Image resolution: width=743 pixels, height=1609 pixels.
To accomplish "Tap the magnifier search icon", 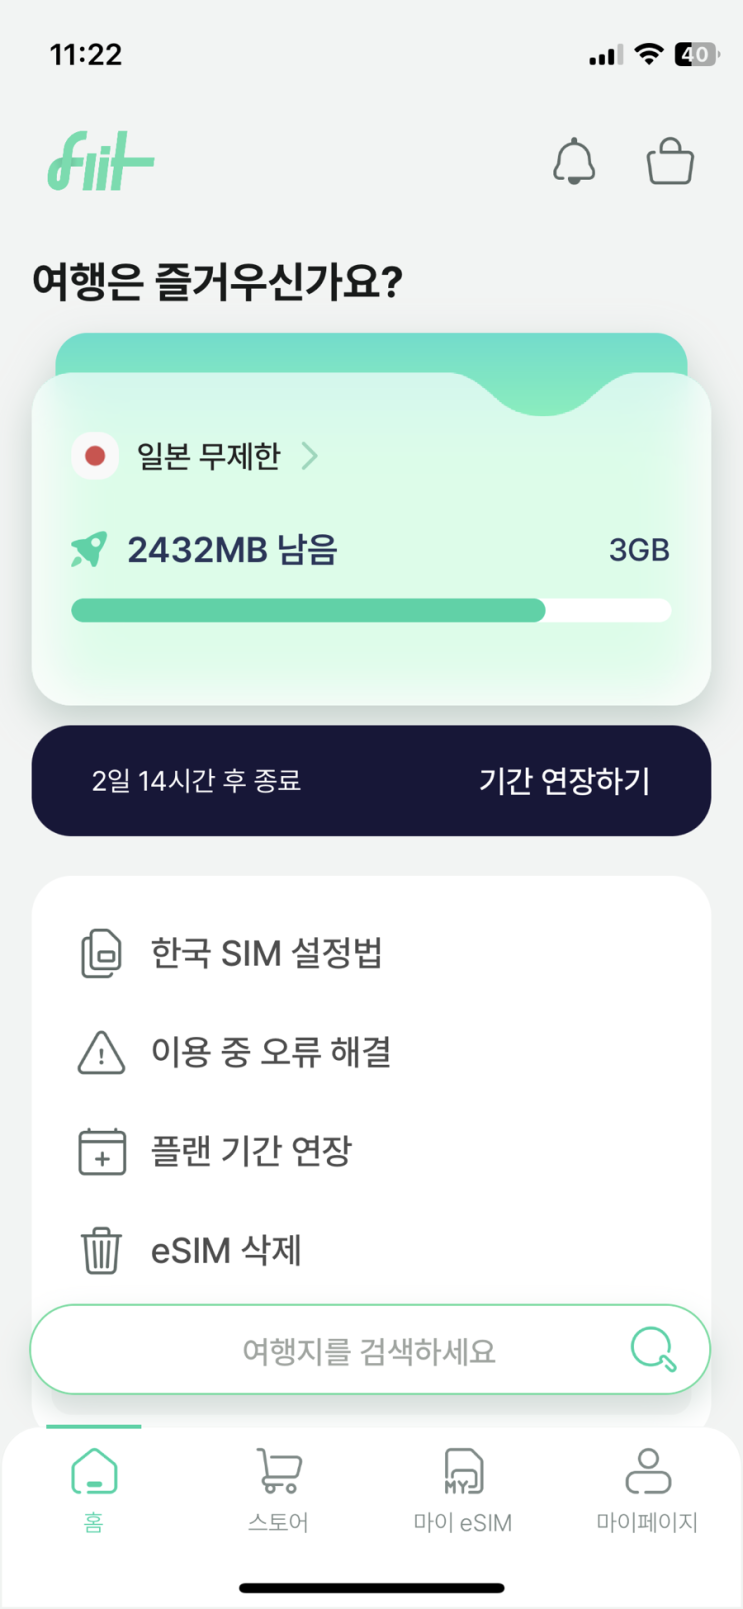I will click(x=654, y=1350).
